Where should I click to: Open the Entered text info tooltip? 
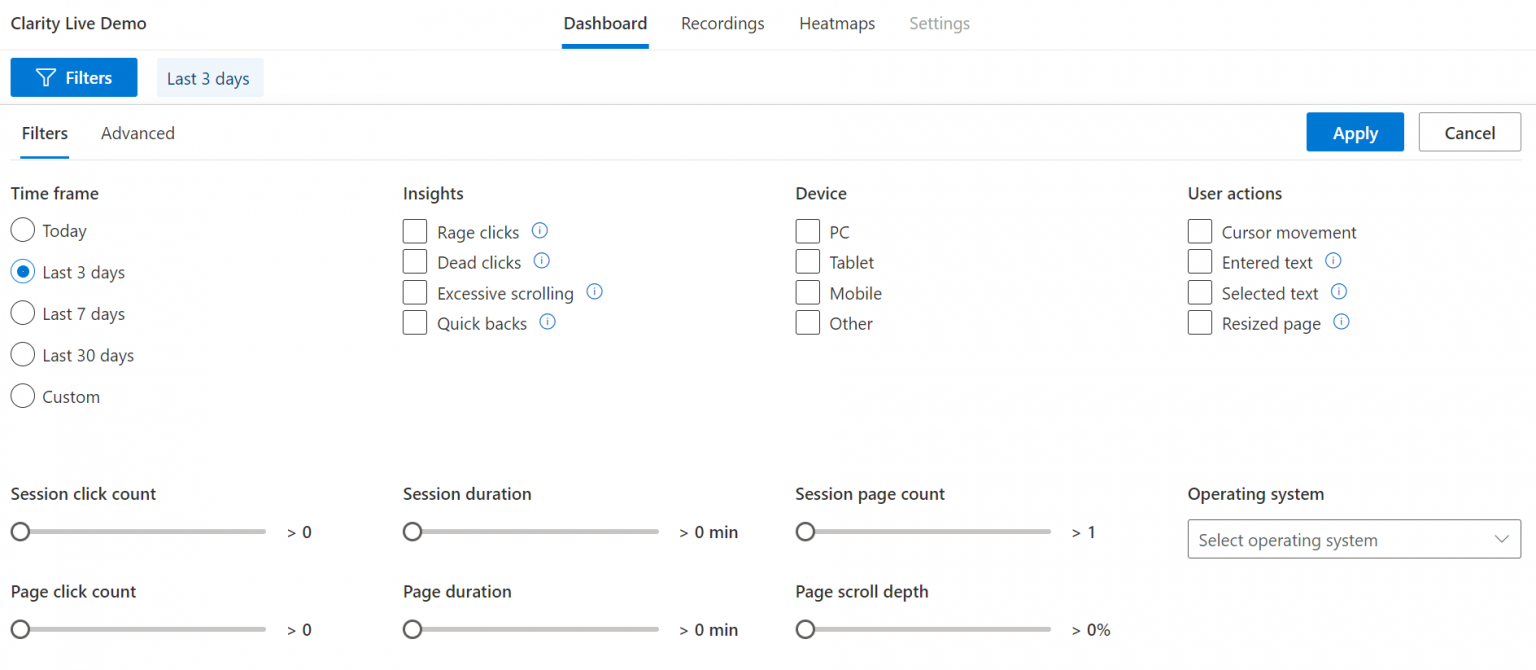tap(1332, 261)
